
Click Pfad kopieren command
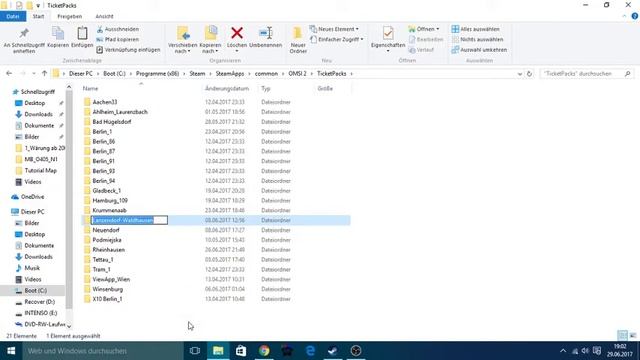[x=118, y=40]
